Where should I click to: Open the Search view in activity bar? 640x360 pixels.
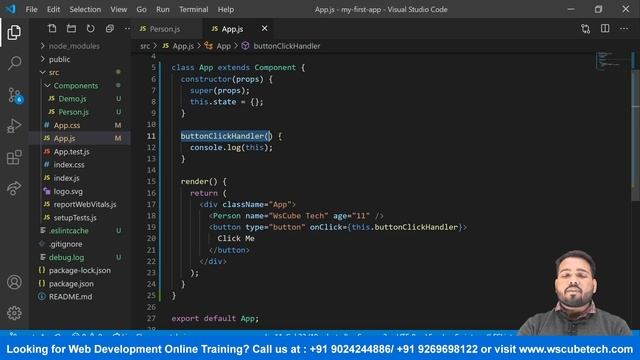coord(14,63)
